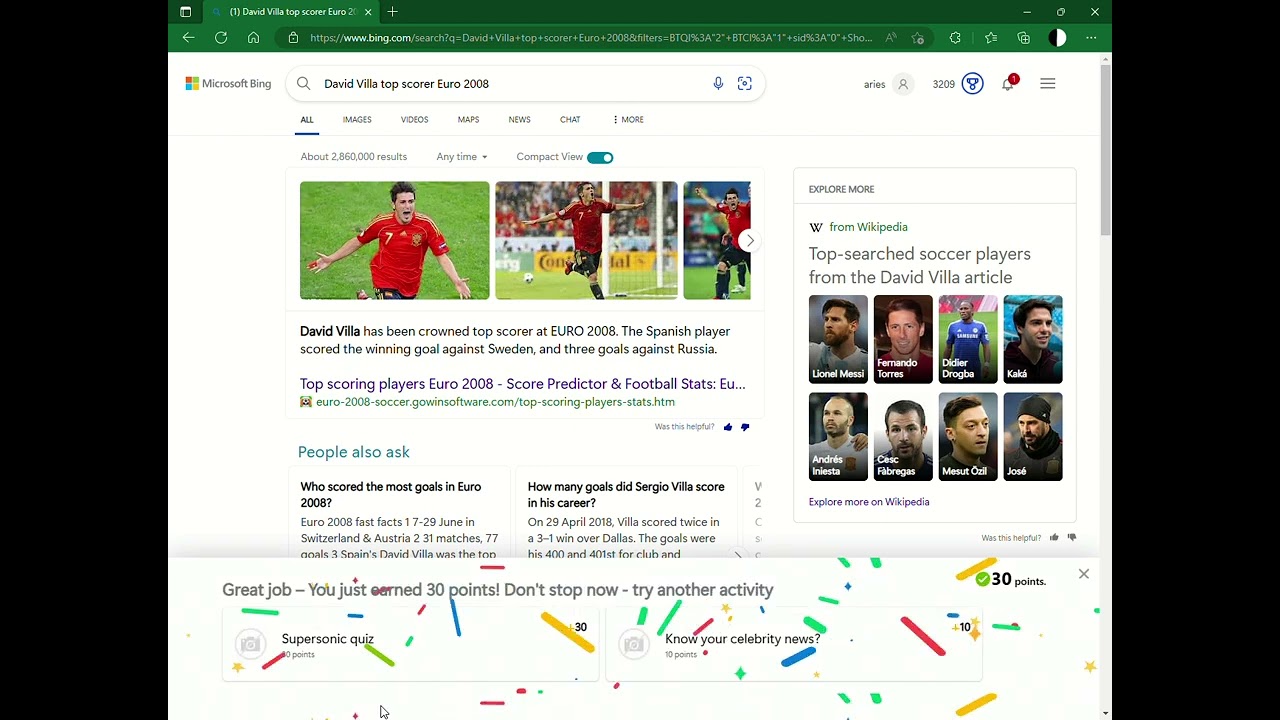The height and width of the screenshot is (720, 1280).
Task: Select the Didier Drogba player card
Action: tap(968, 339)
